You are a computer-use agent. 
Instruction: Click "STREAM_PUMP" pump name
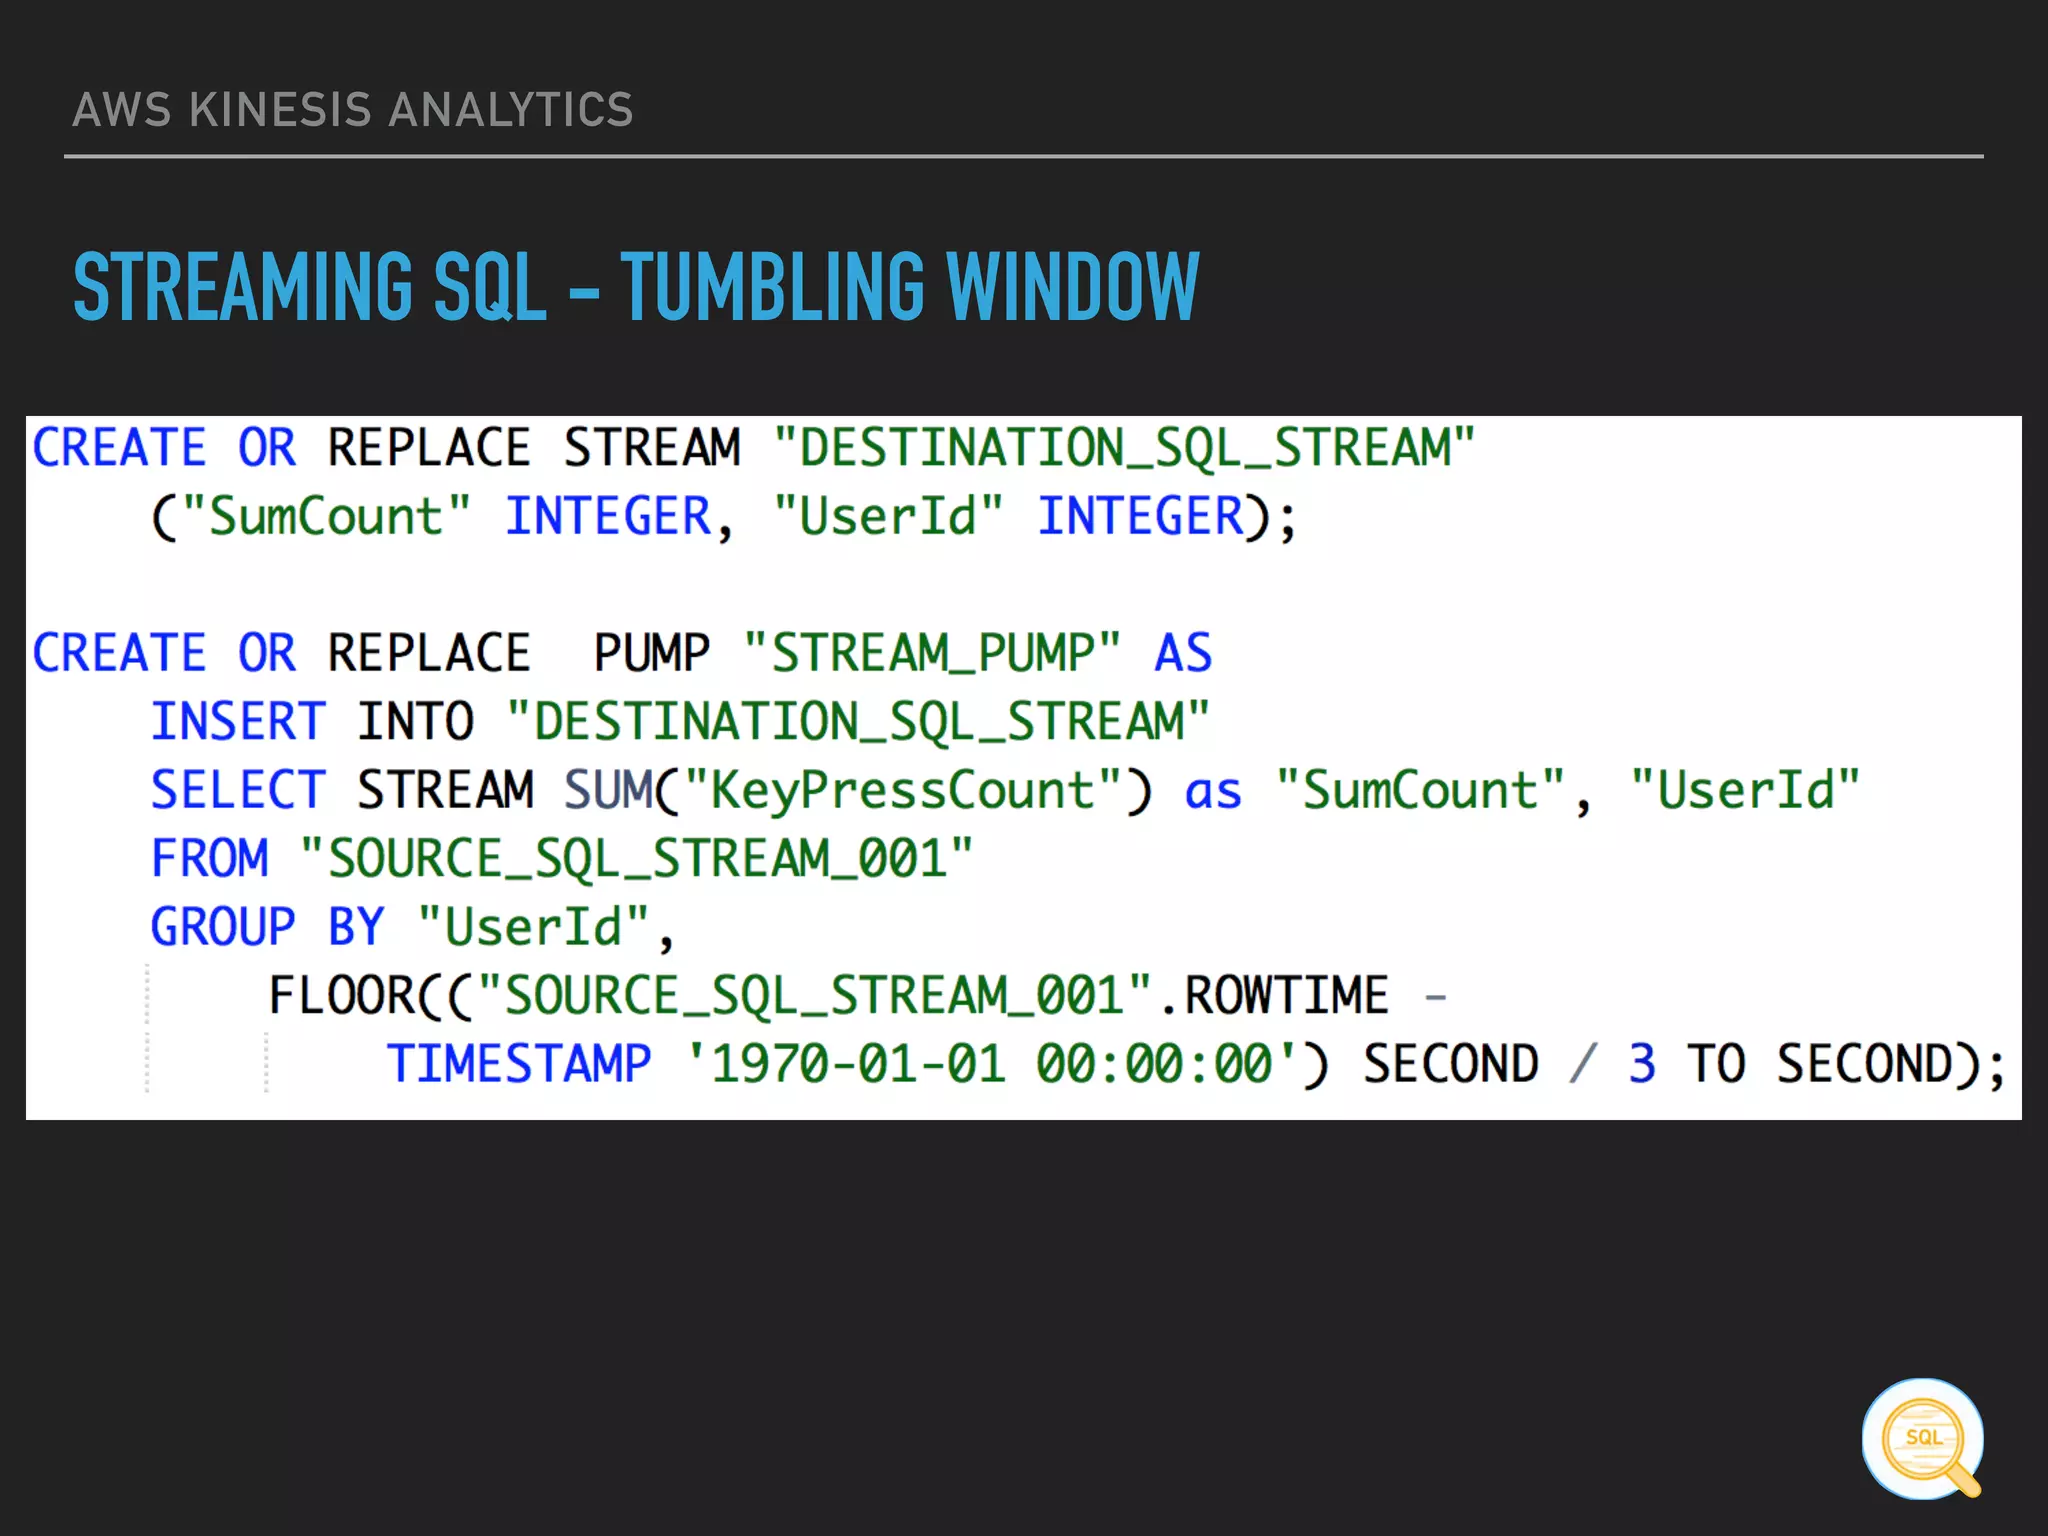click(x=932, y=653)
